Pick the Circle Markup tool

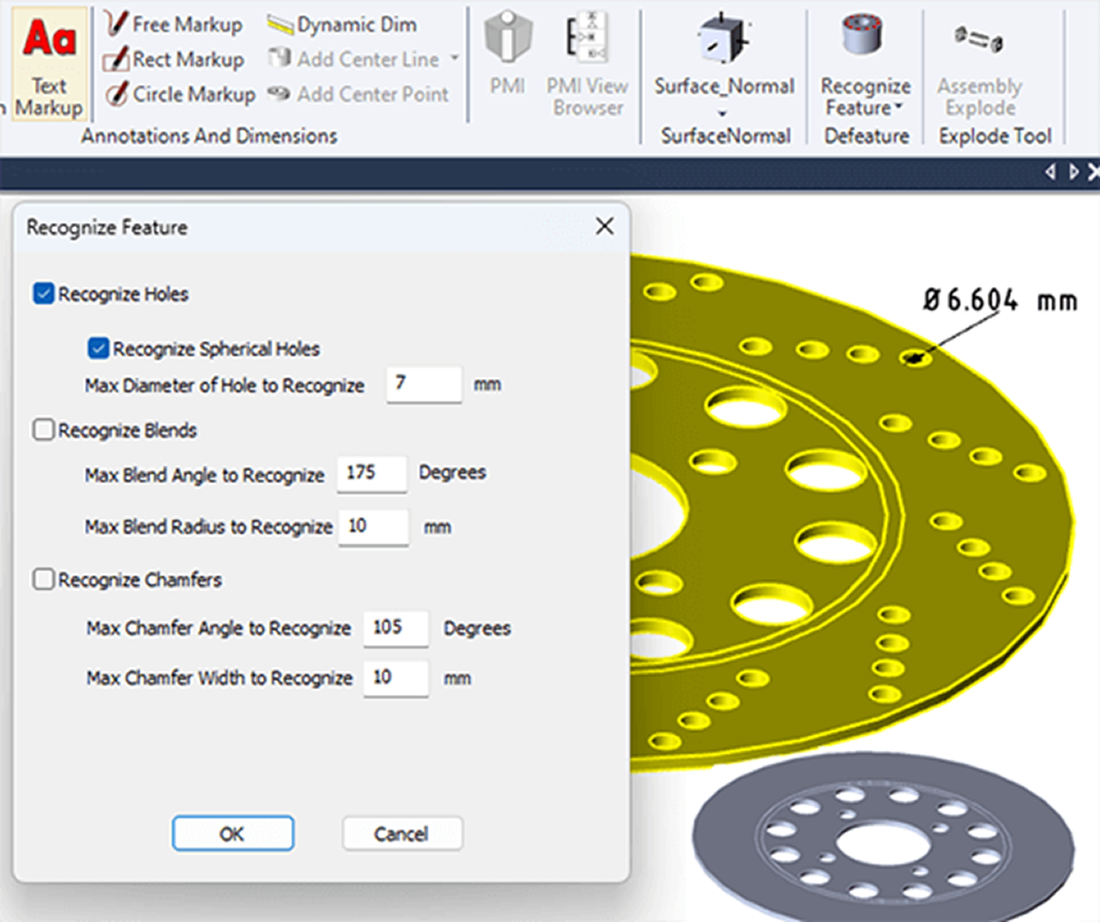click(180, 94)
